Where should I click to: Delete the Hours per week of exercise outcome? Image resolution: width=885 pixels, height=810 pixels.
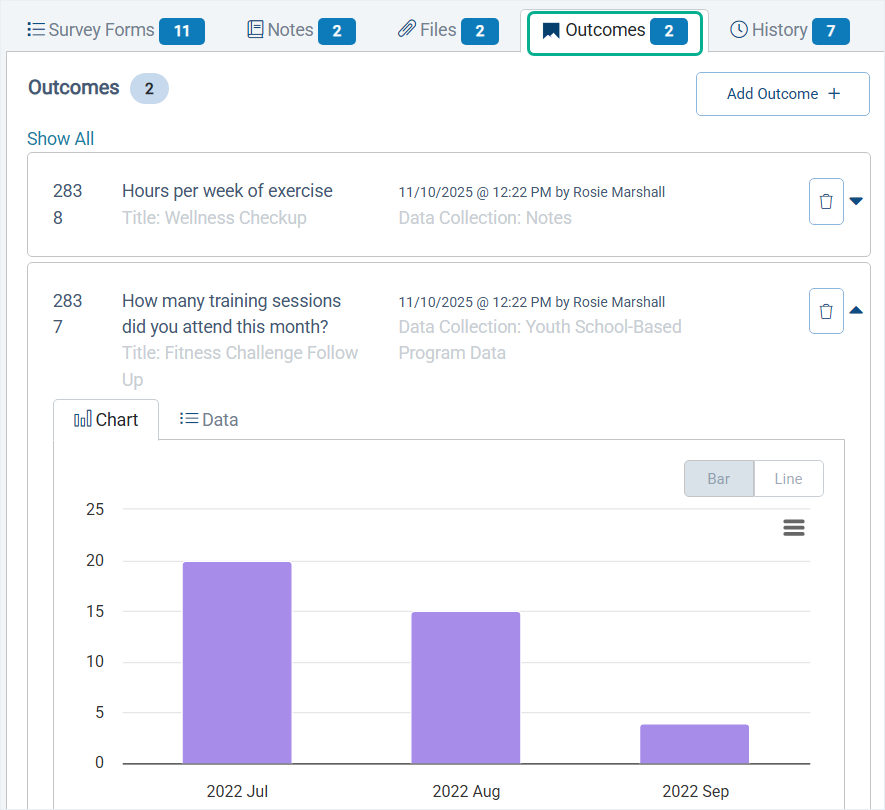pyautogui.click(x=825, y=201)
